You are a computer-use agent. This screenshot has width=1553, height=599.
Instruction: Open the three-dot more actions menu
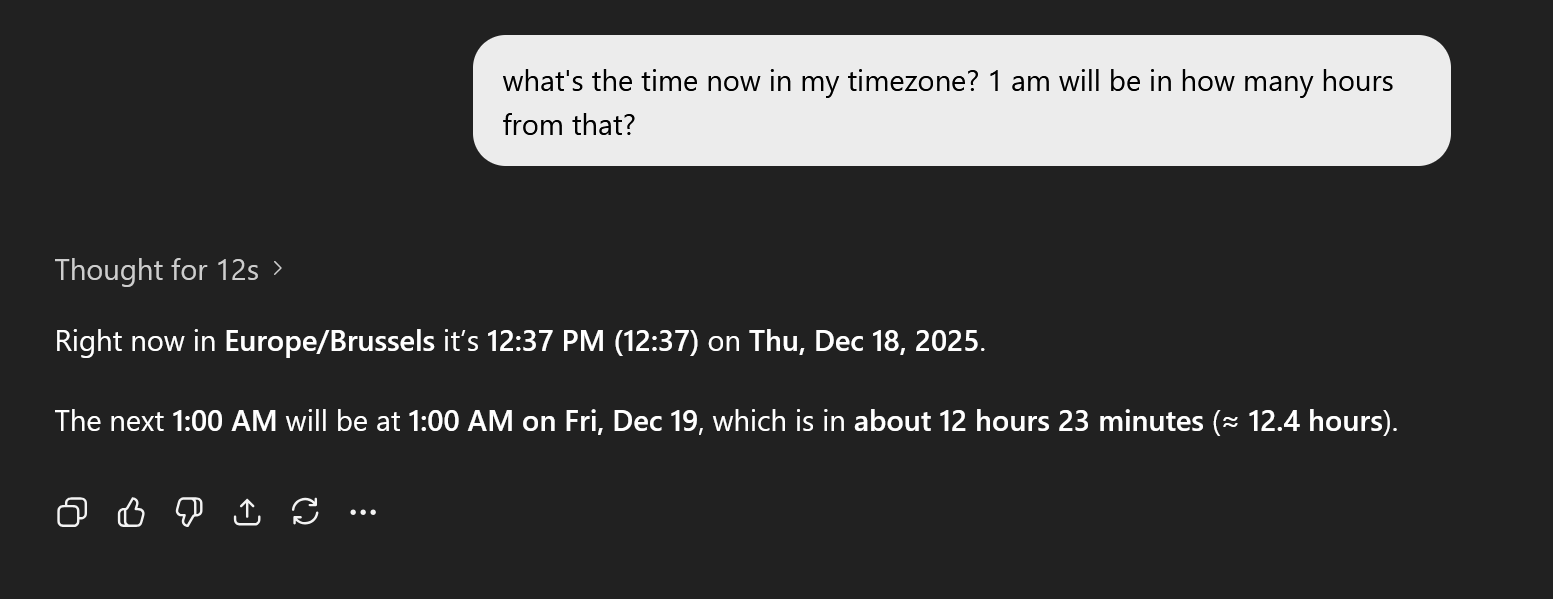[x=363, y=513]
